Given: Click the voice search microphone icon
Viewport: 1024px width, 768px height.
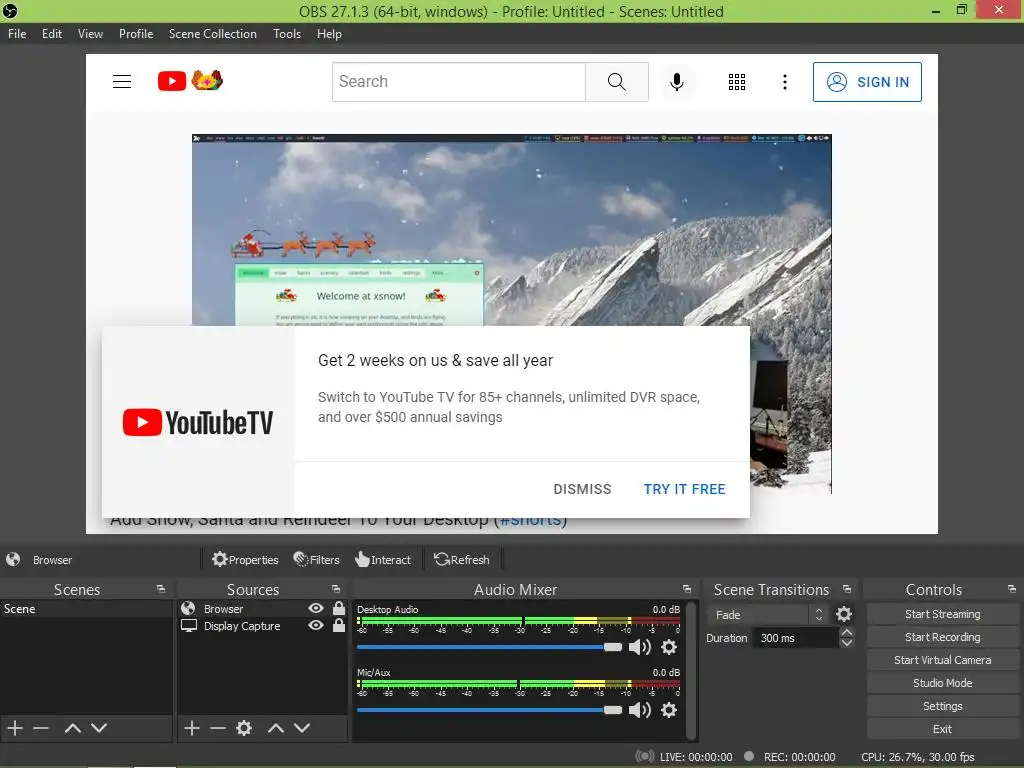Looking at the screenshot, I should [x=677, y=82].
